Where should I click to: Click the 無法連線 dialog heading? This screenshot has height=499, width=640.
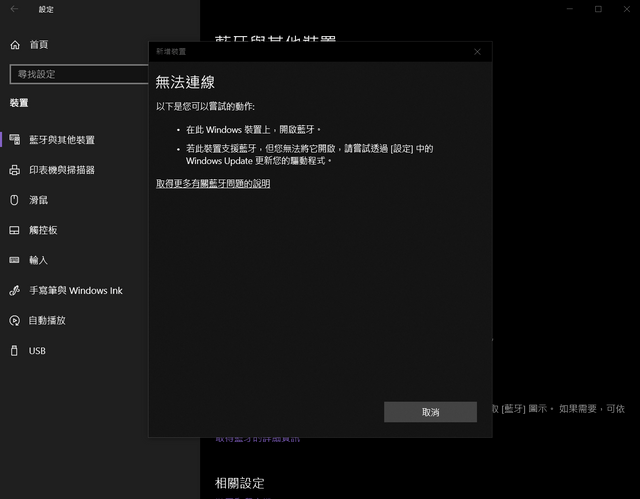tap(185, 82)
